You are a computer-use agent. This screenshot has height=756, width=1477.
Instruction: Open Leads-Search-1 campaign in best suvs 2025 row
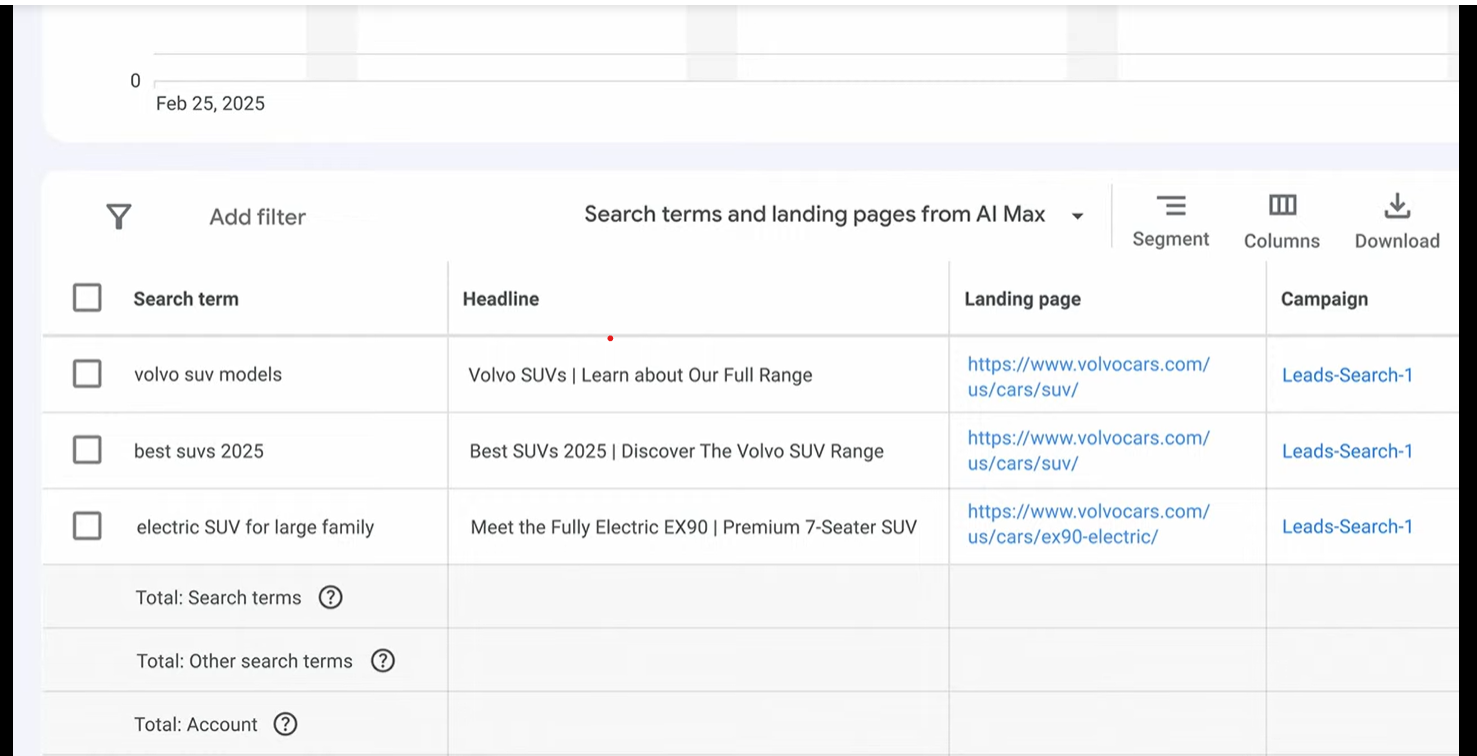coord(1347,451)
